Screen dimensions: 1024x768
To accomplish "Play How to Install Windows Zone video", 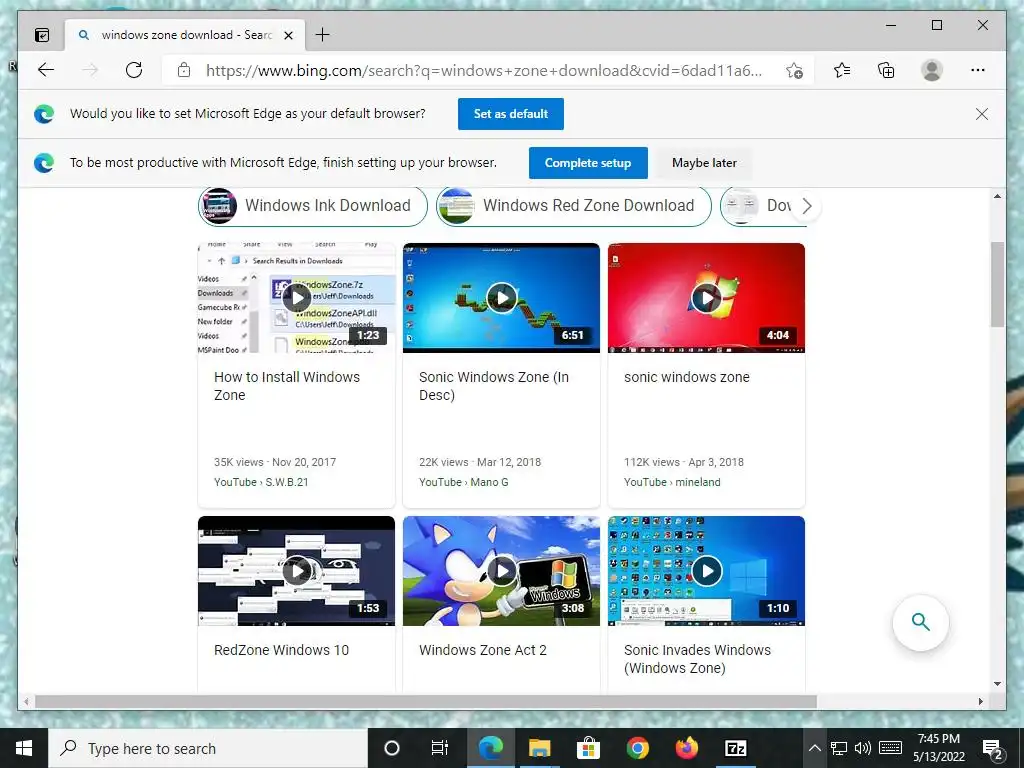I will (x=296, y=298).
